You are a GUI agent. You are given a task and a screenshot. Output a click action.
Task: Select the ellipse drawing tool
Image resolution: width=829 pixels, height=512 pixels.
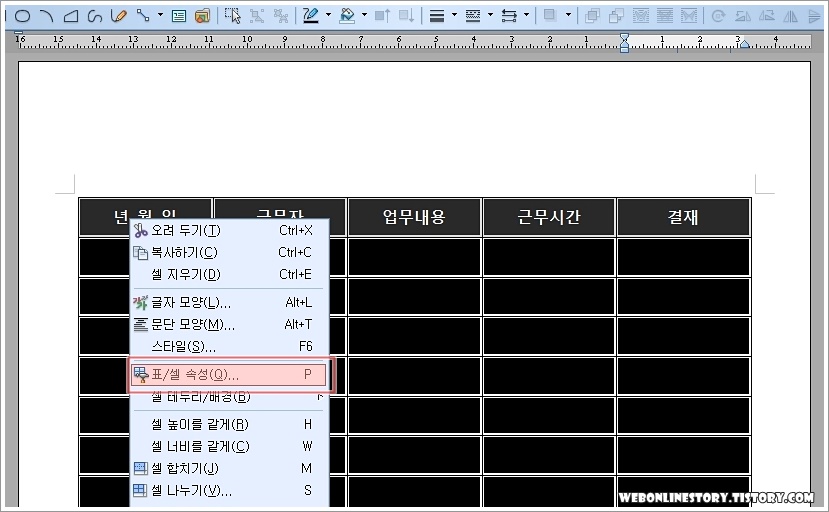[22, 16]
